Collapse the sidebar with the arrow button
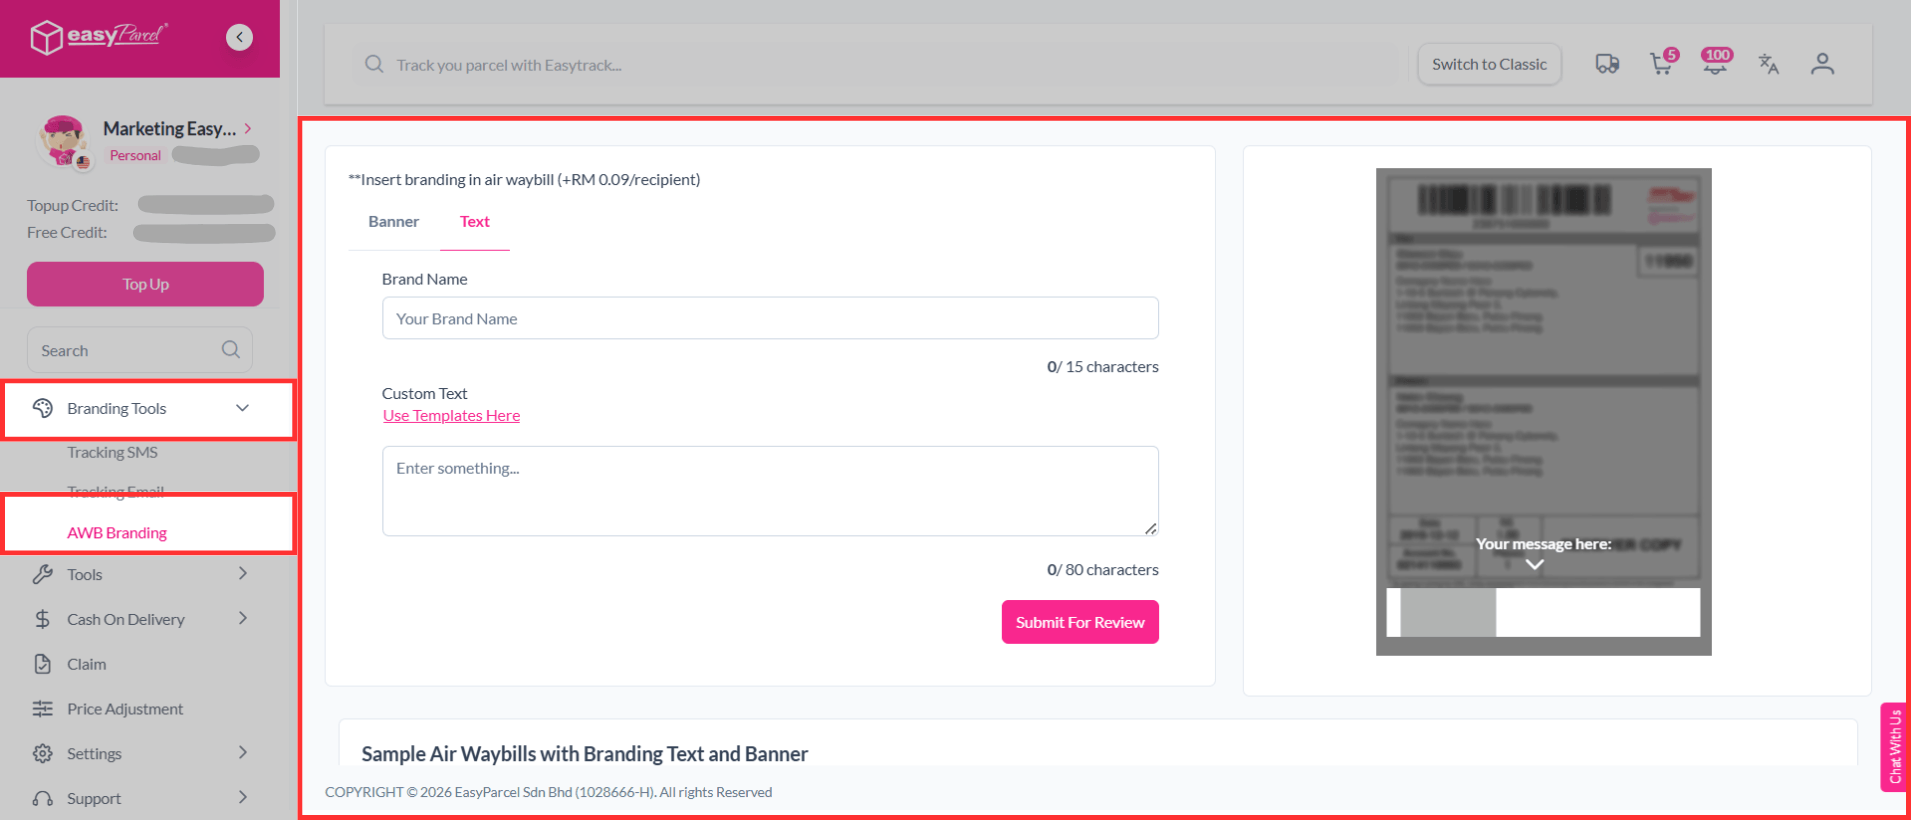Screen dimensions: 1911x820 point(239,37)
